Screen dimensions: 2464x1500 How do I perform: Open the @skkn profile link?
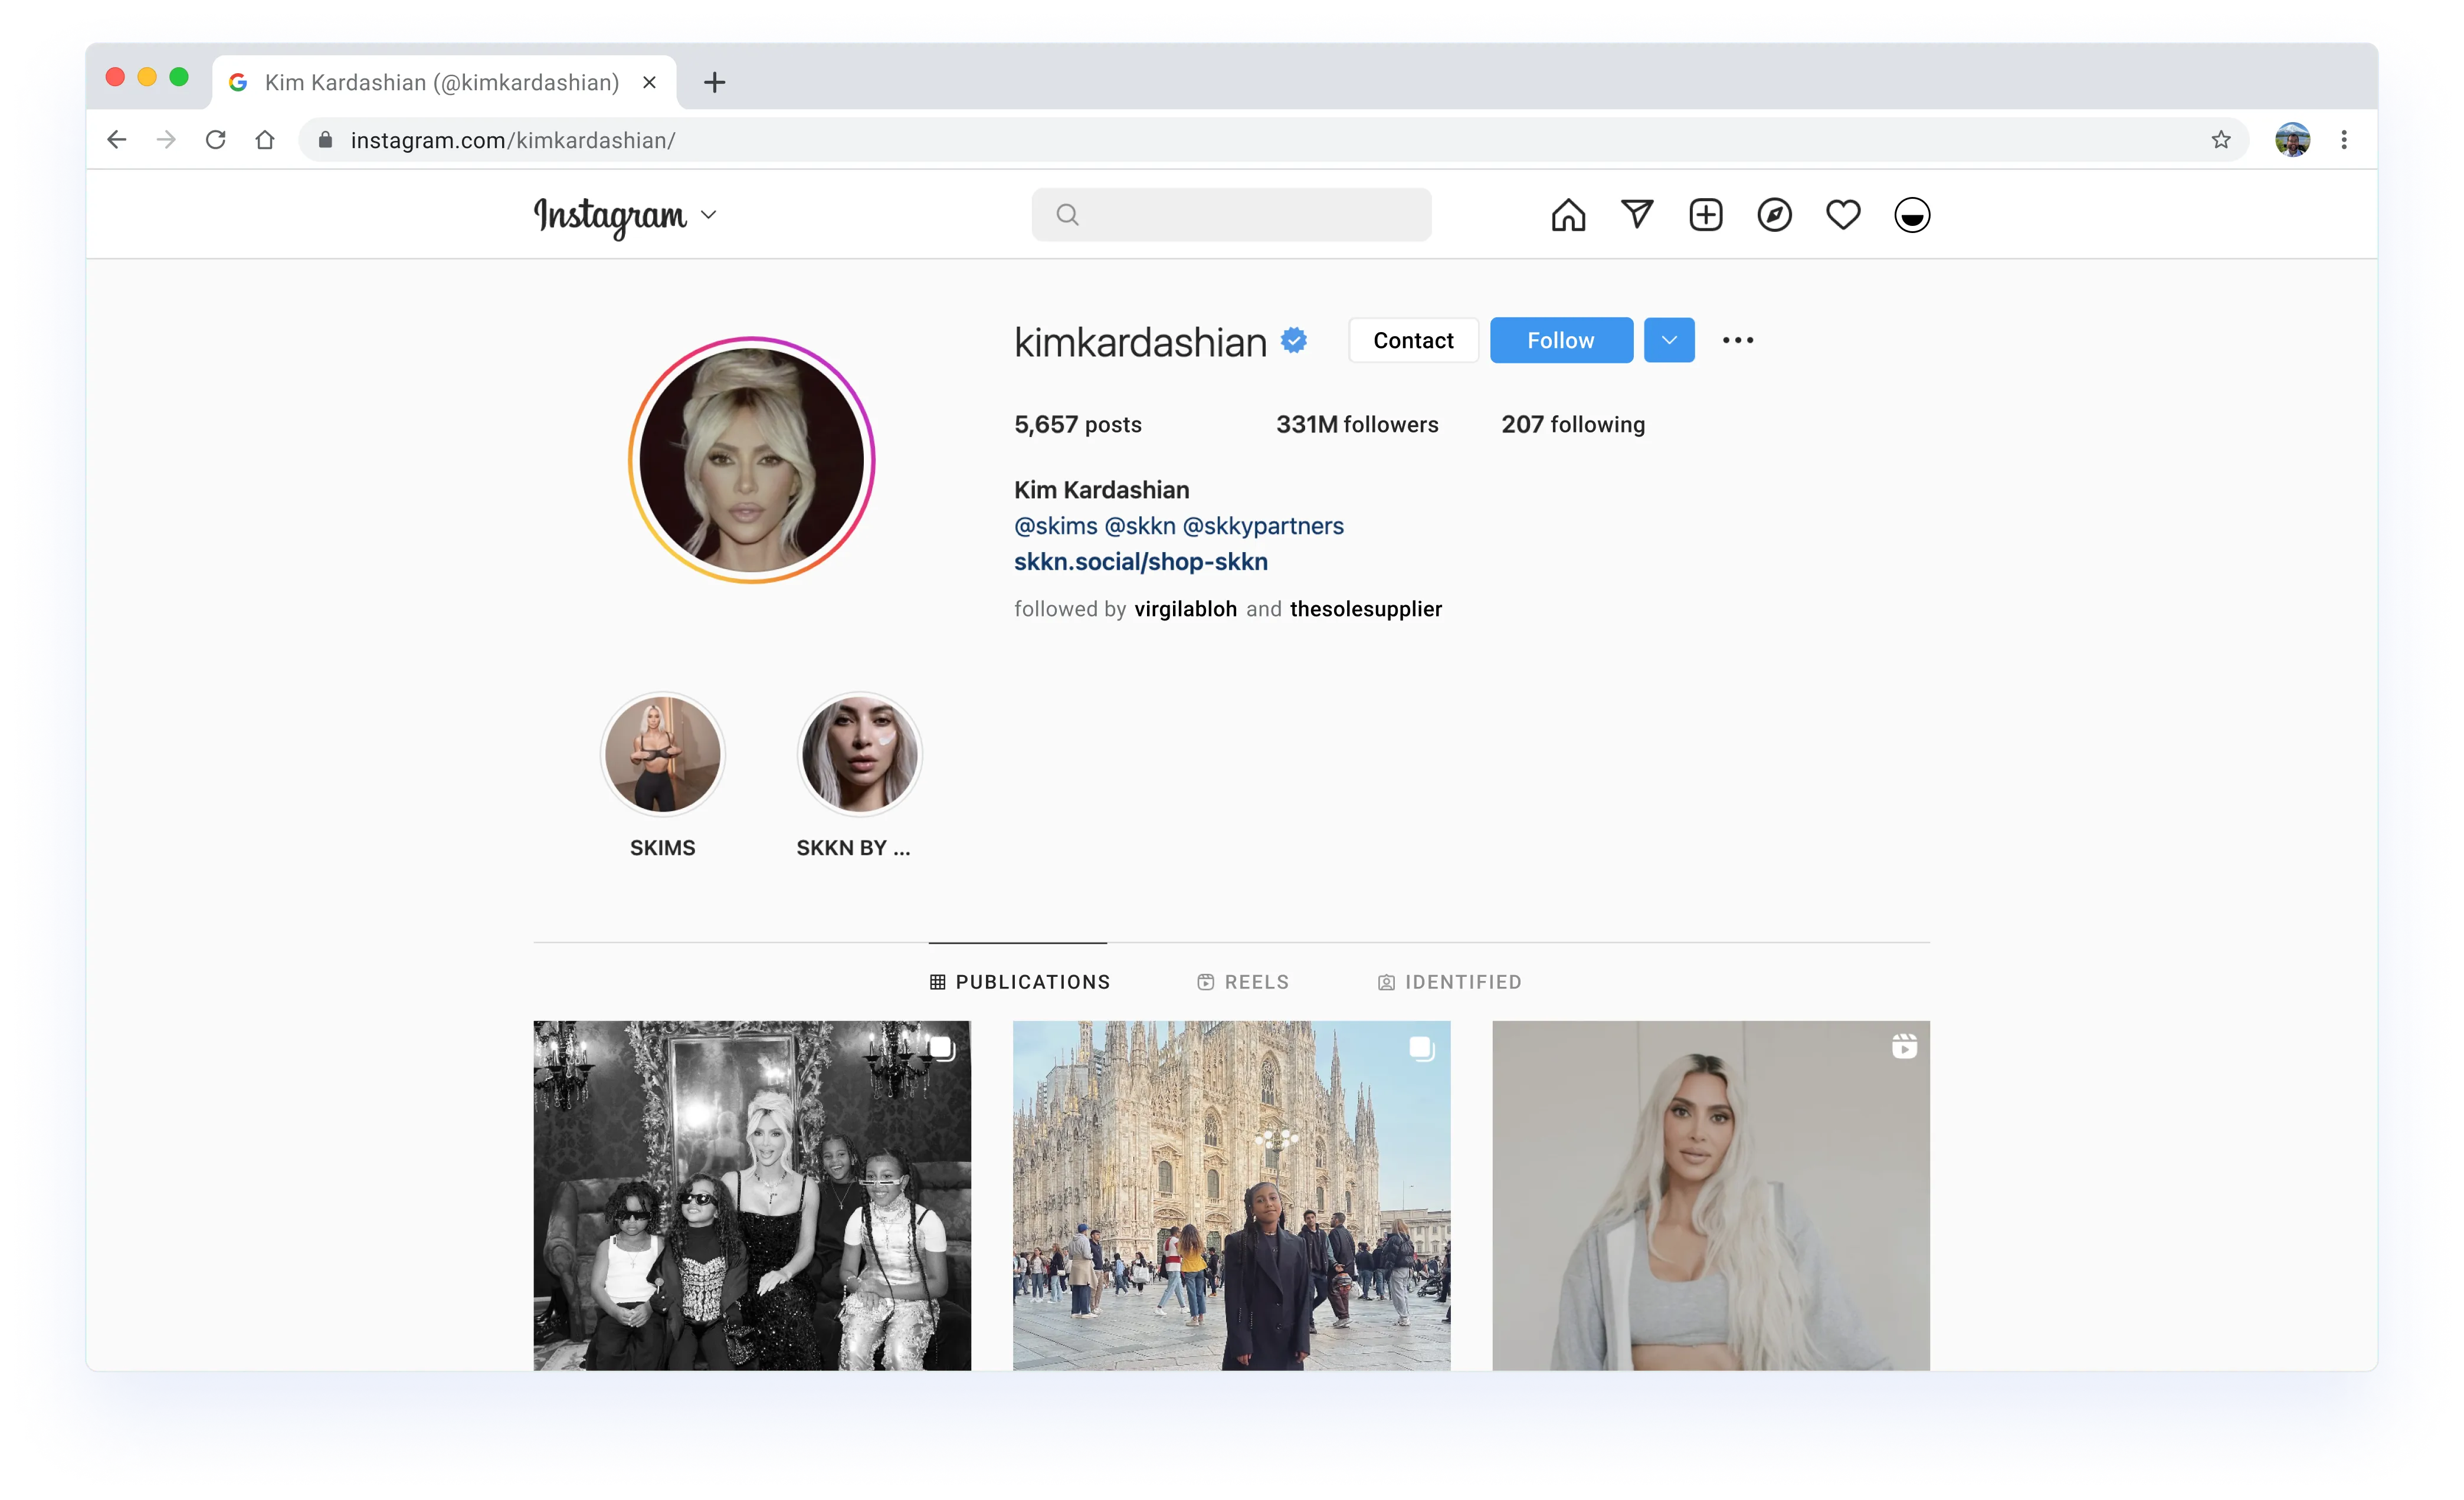[1140, 526]
